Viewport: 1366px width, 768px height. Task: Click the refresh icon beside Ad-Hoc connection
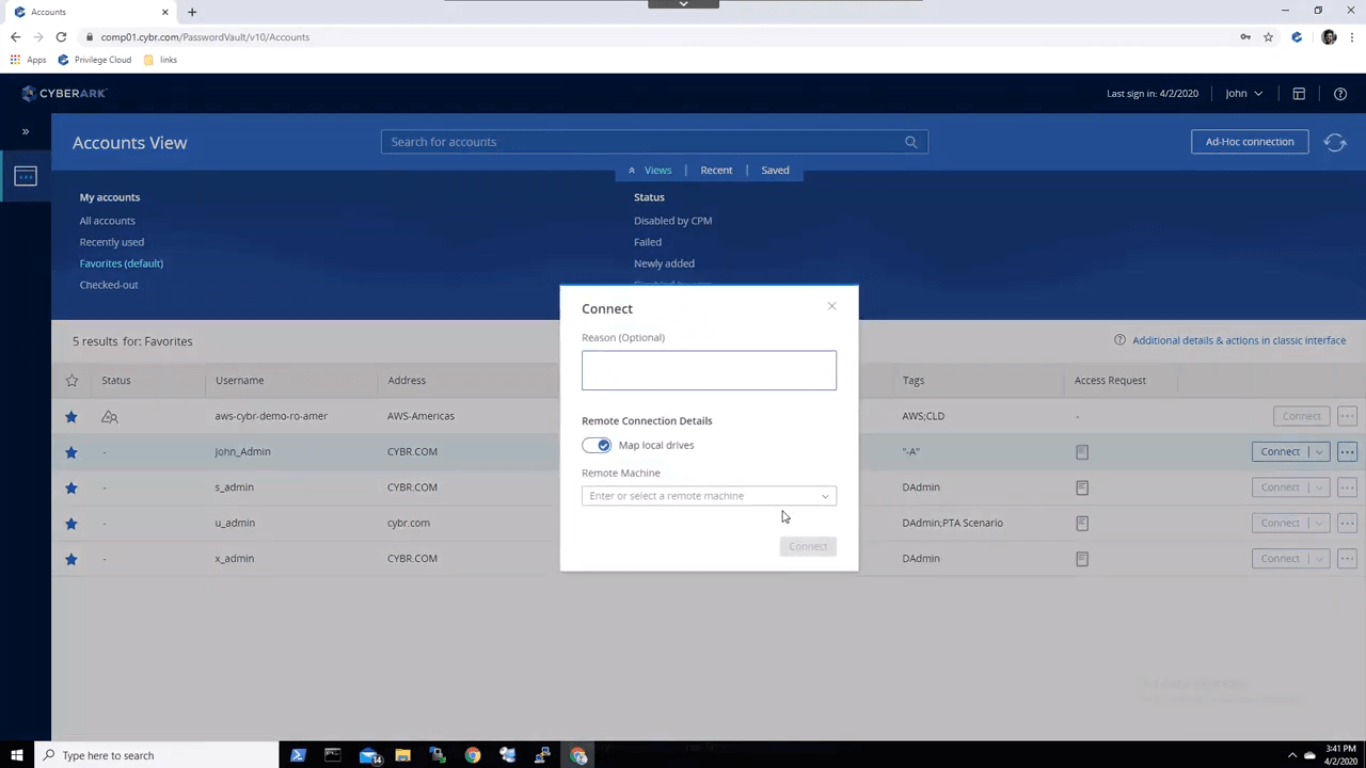pos(1335,141)
